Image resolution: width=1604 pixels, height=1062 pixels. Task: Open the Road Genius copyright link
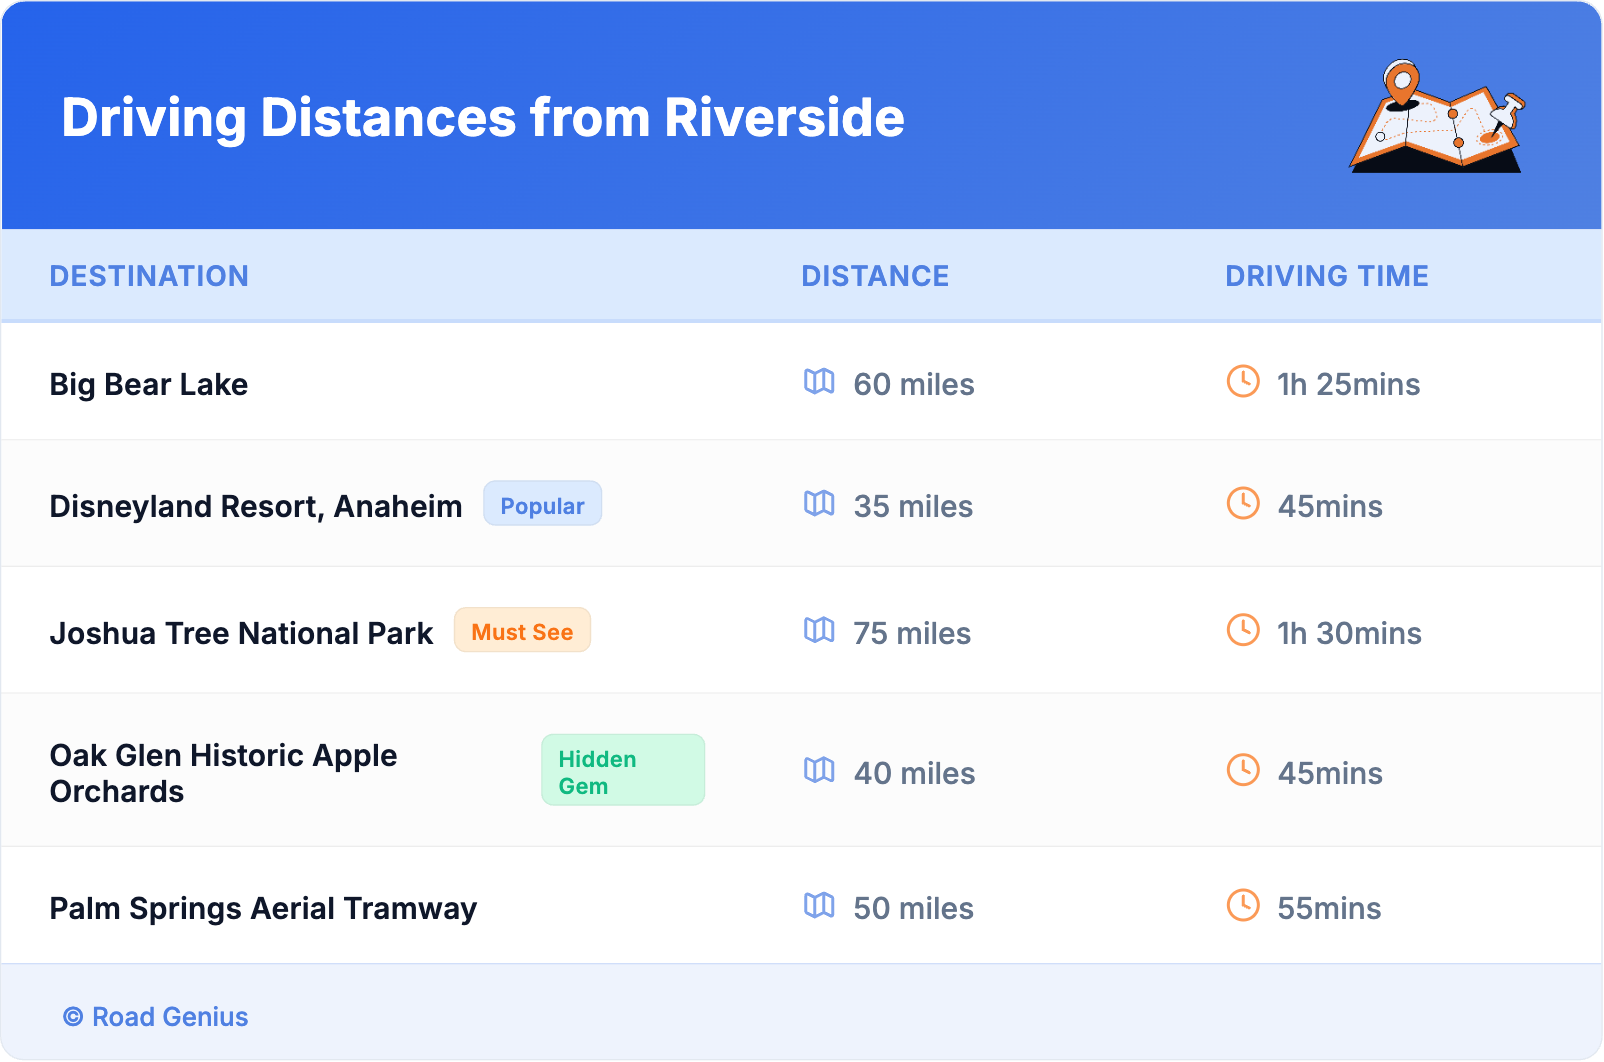[156, 1017]
